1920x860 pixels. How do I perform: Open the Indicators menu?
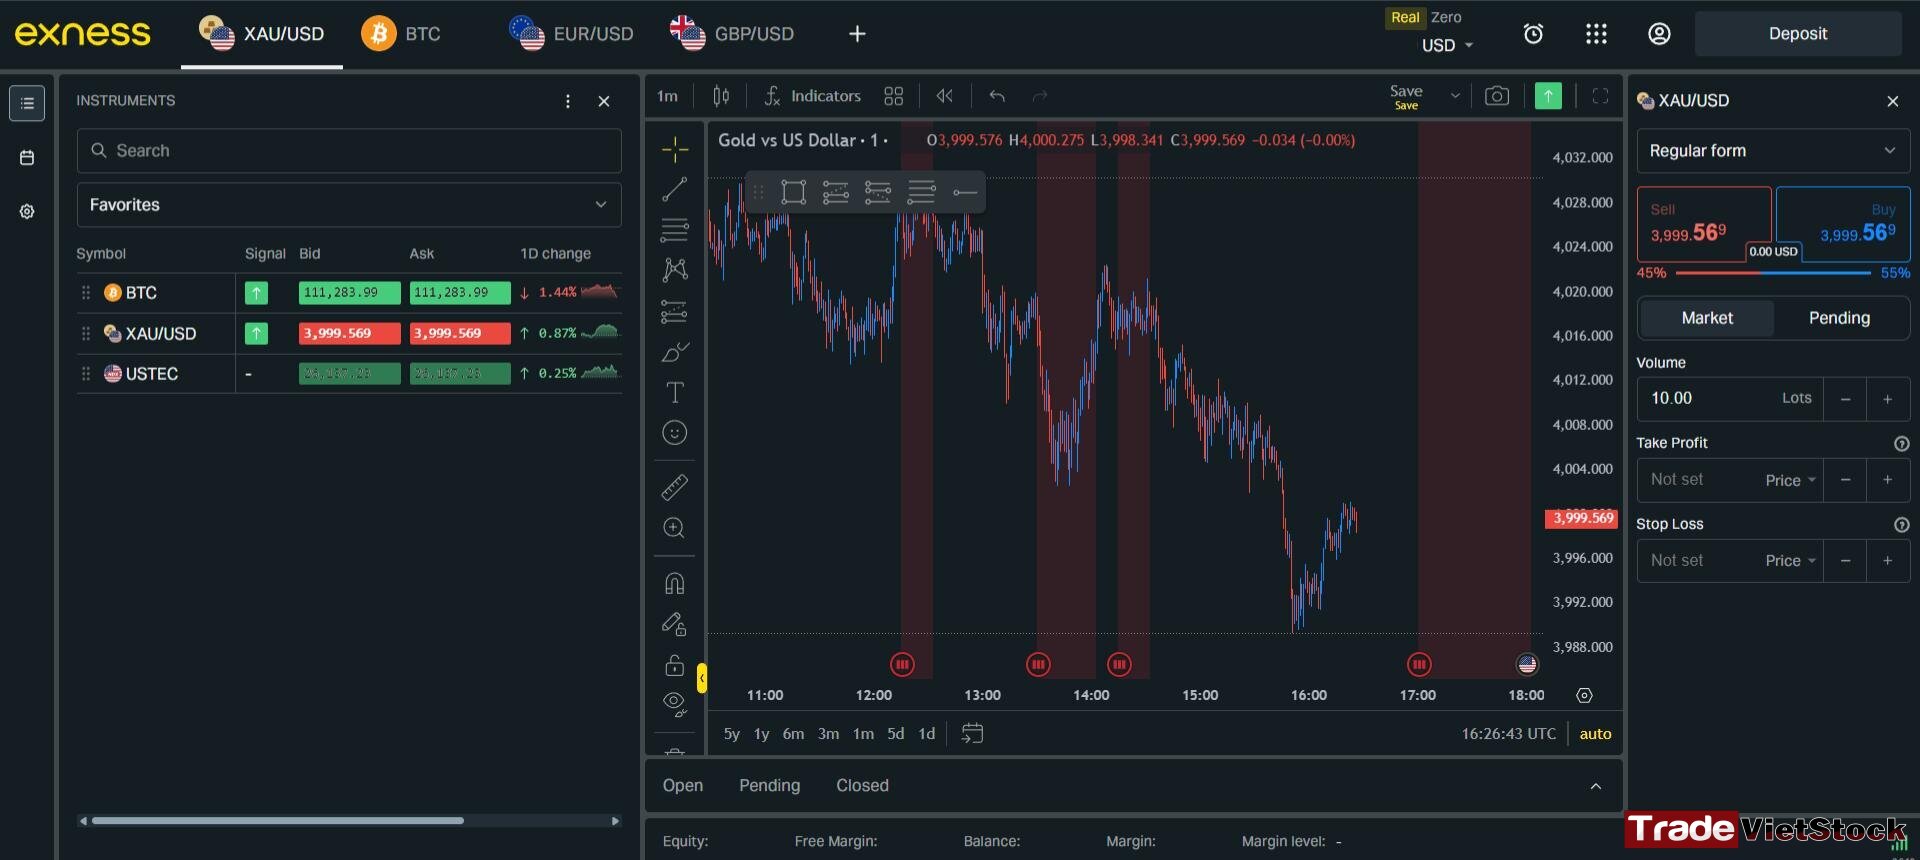[x=812, y=96]
